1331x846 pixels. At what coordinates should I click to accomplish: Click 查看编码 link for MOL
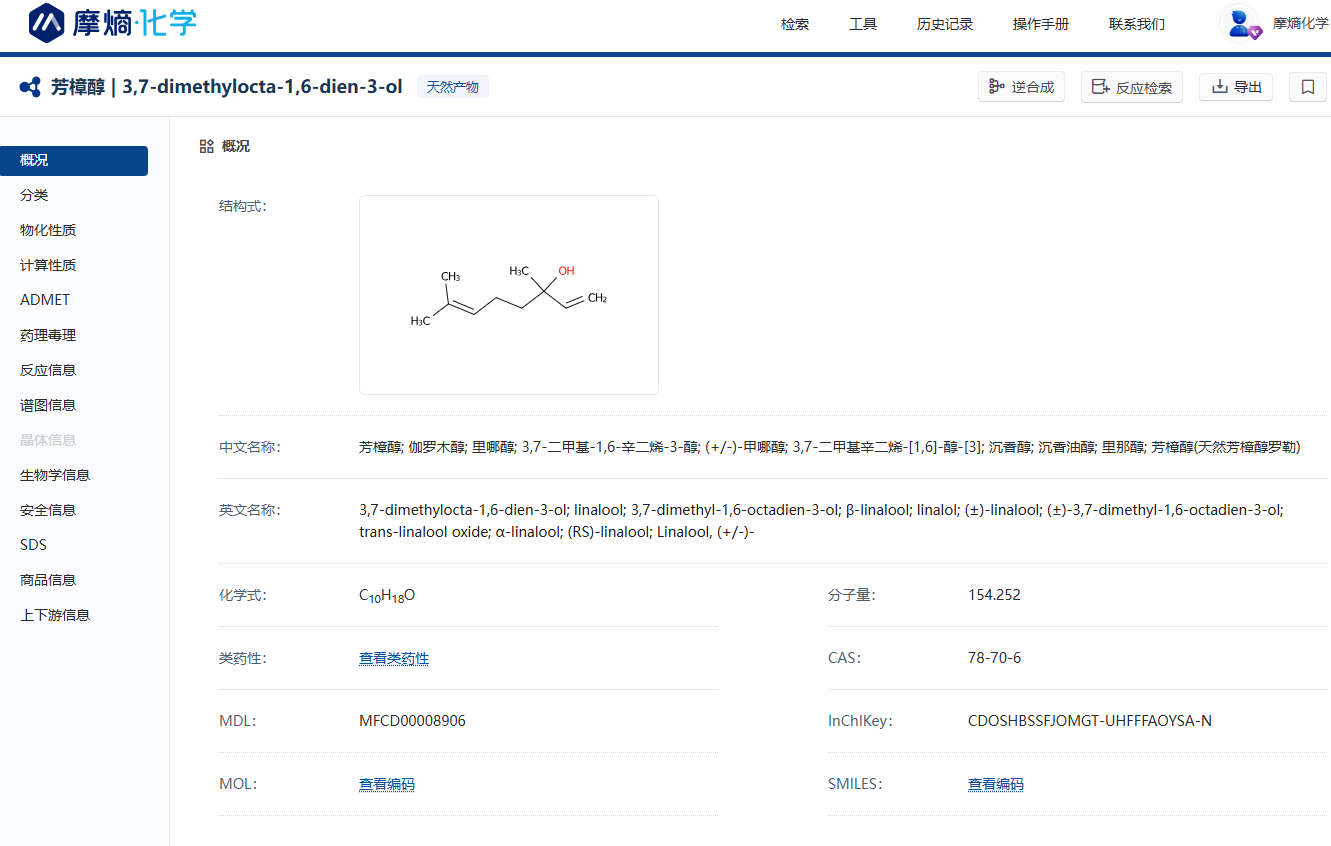pos(387,784)
